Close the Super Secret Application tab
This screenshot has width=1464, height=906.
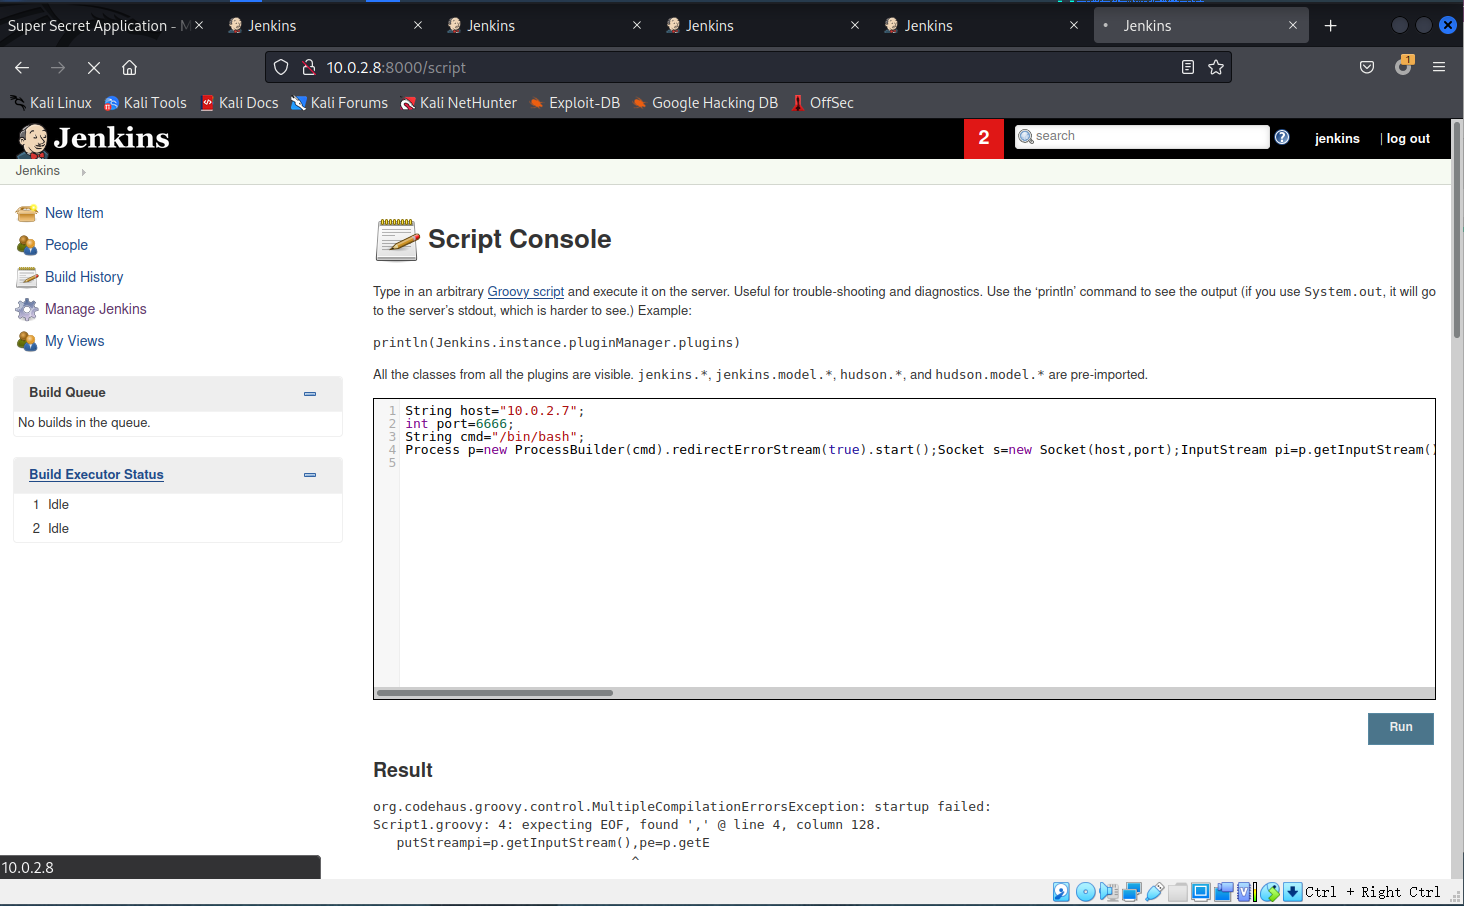(199, 26)
